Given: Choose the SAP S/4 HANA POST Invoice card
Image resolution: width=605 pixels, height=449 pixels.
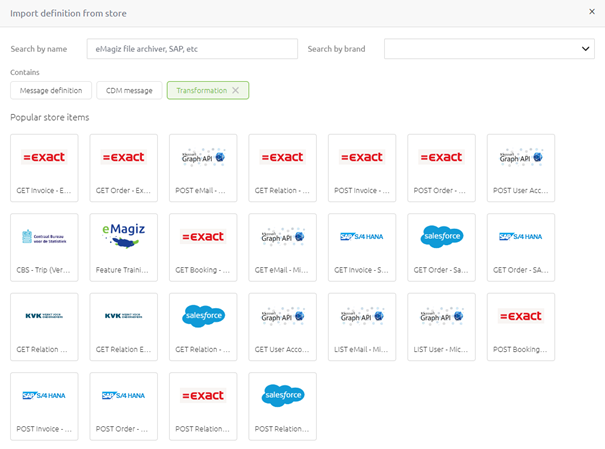Looking at the screenshot, I should [44, 406].
